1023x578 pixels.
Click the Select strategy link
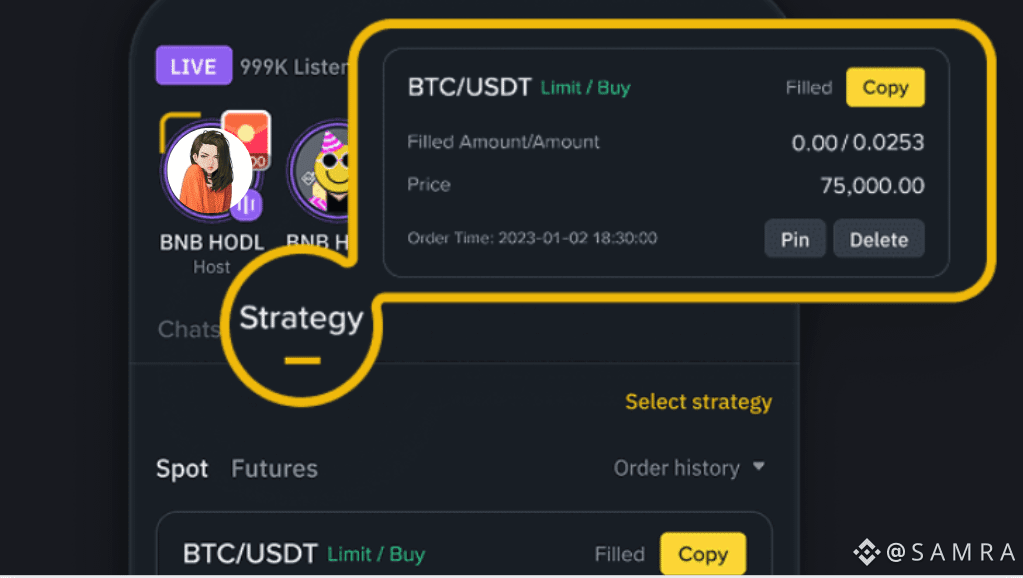(698, 402)
